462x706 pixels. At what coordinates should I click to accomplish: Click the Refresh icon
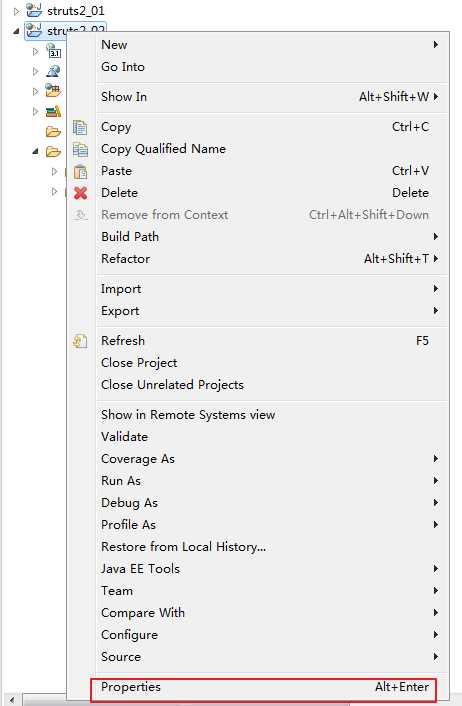pyautogui.click(x=80, y=341)
